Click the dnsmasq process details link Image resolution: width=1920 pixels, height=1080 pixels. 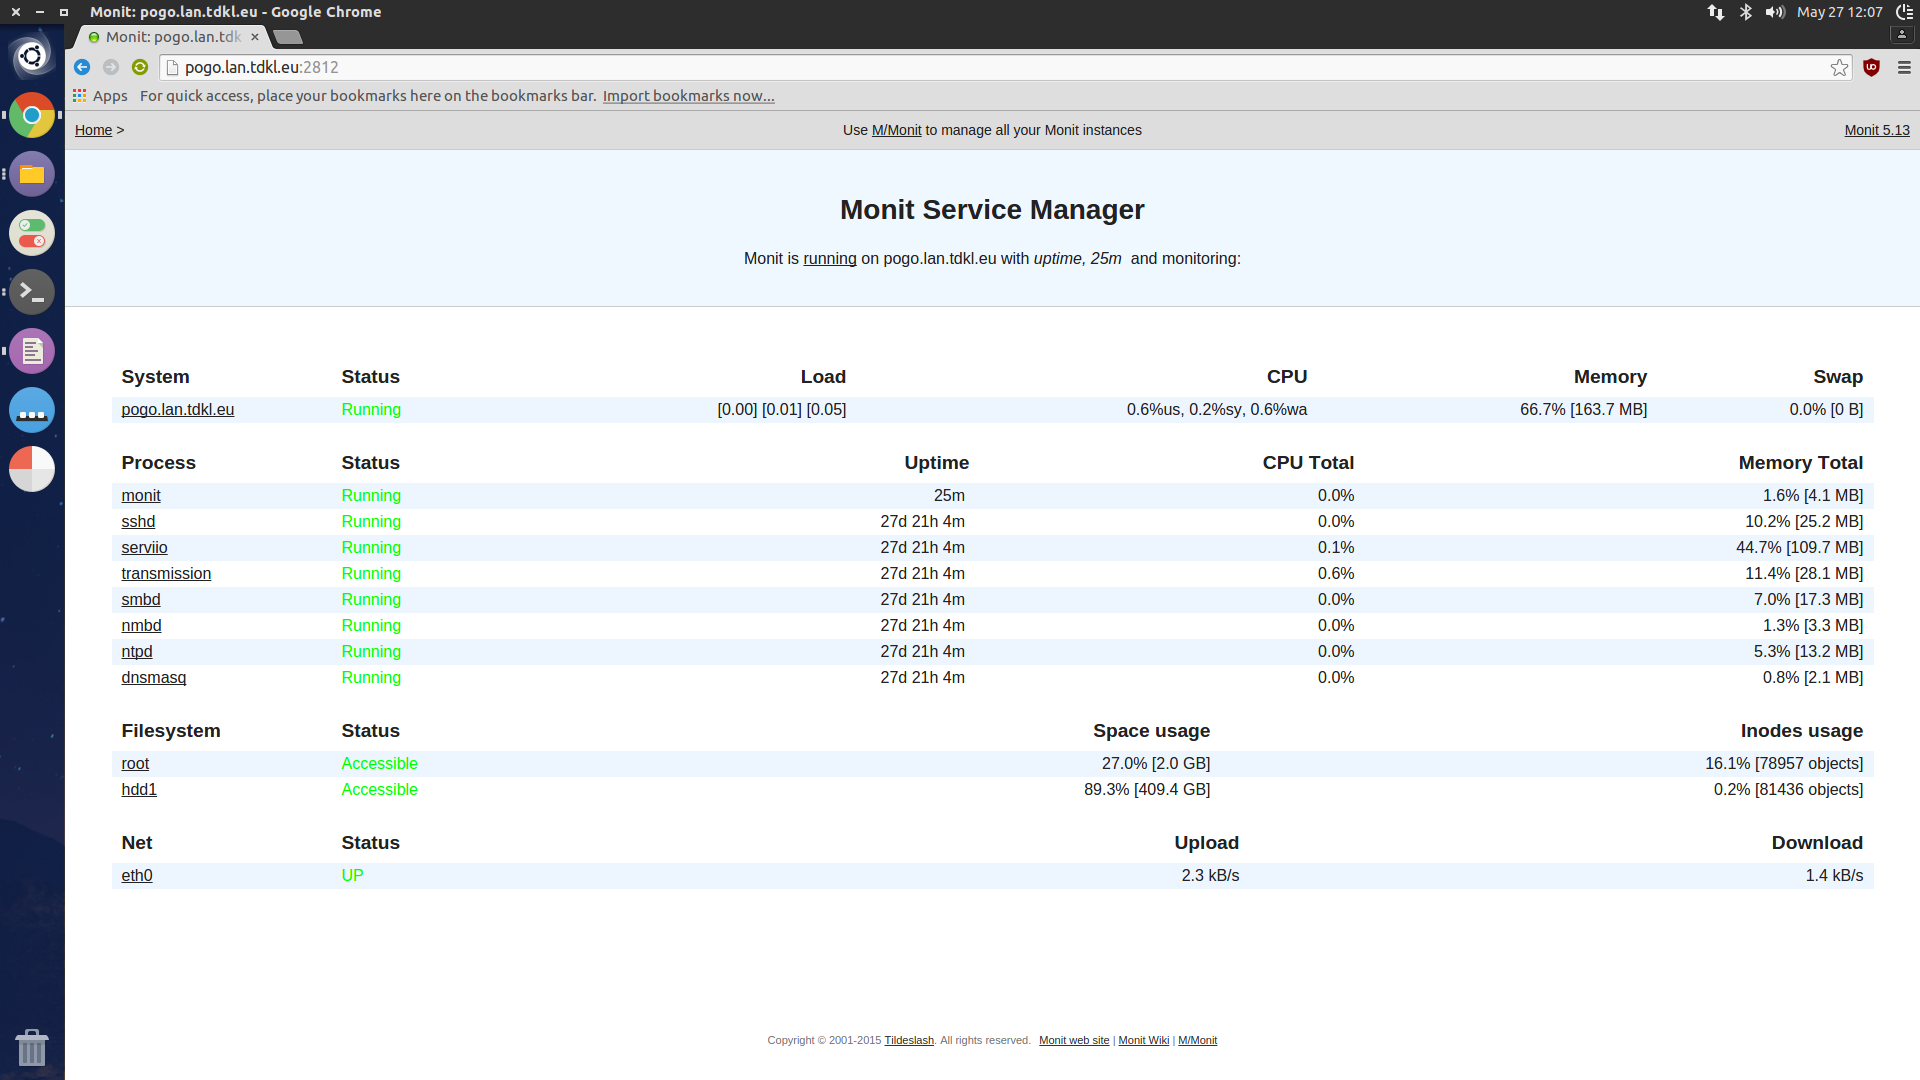tap(153, 676)
